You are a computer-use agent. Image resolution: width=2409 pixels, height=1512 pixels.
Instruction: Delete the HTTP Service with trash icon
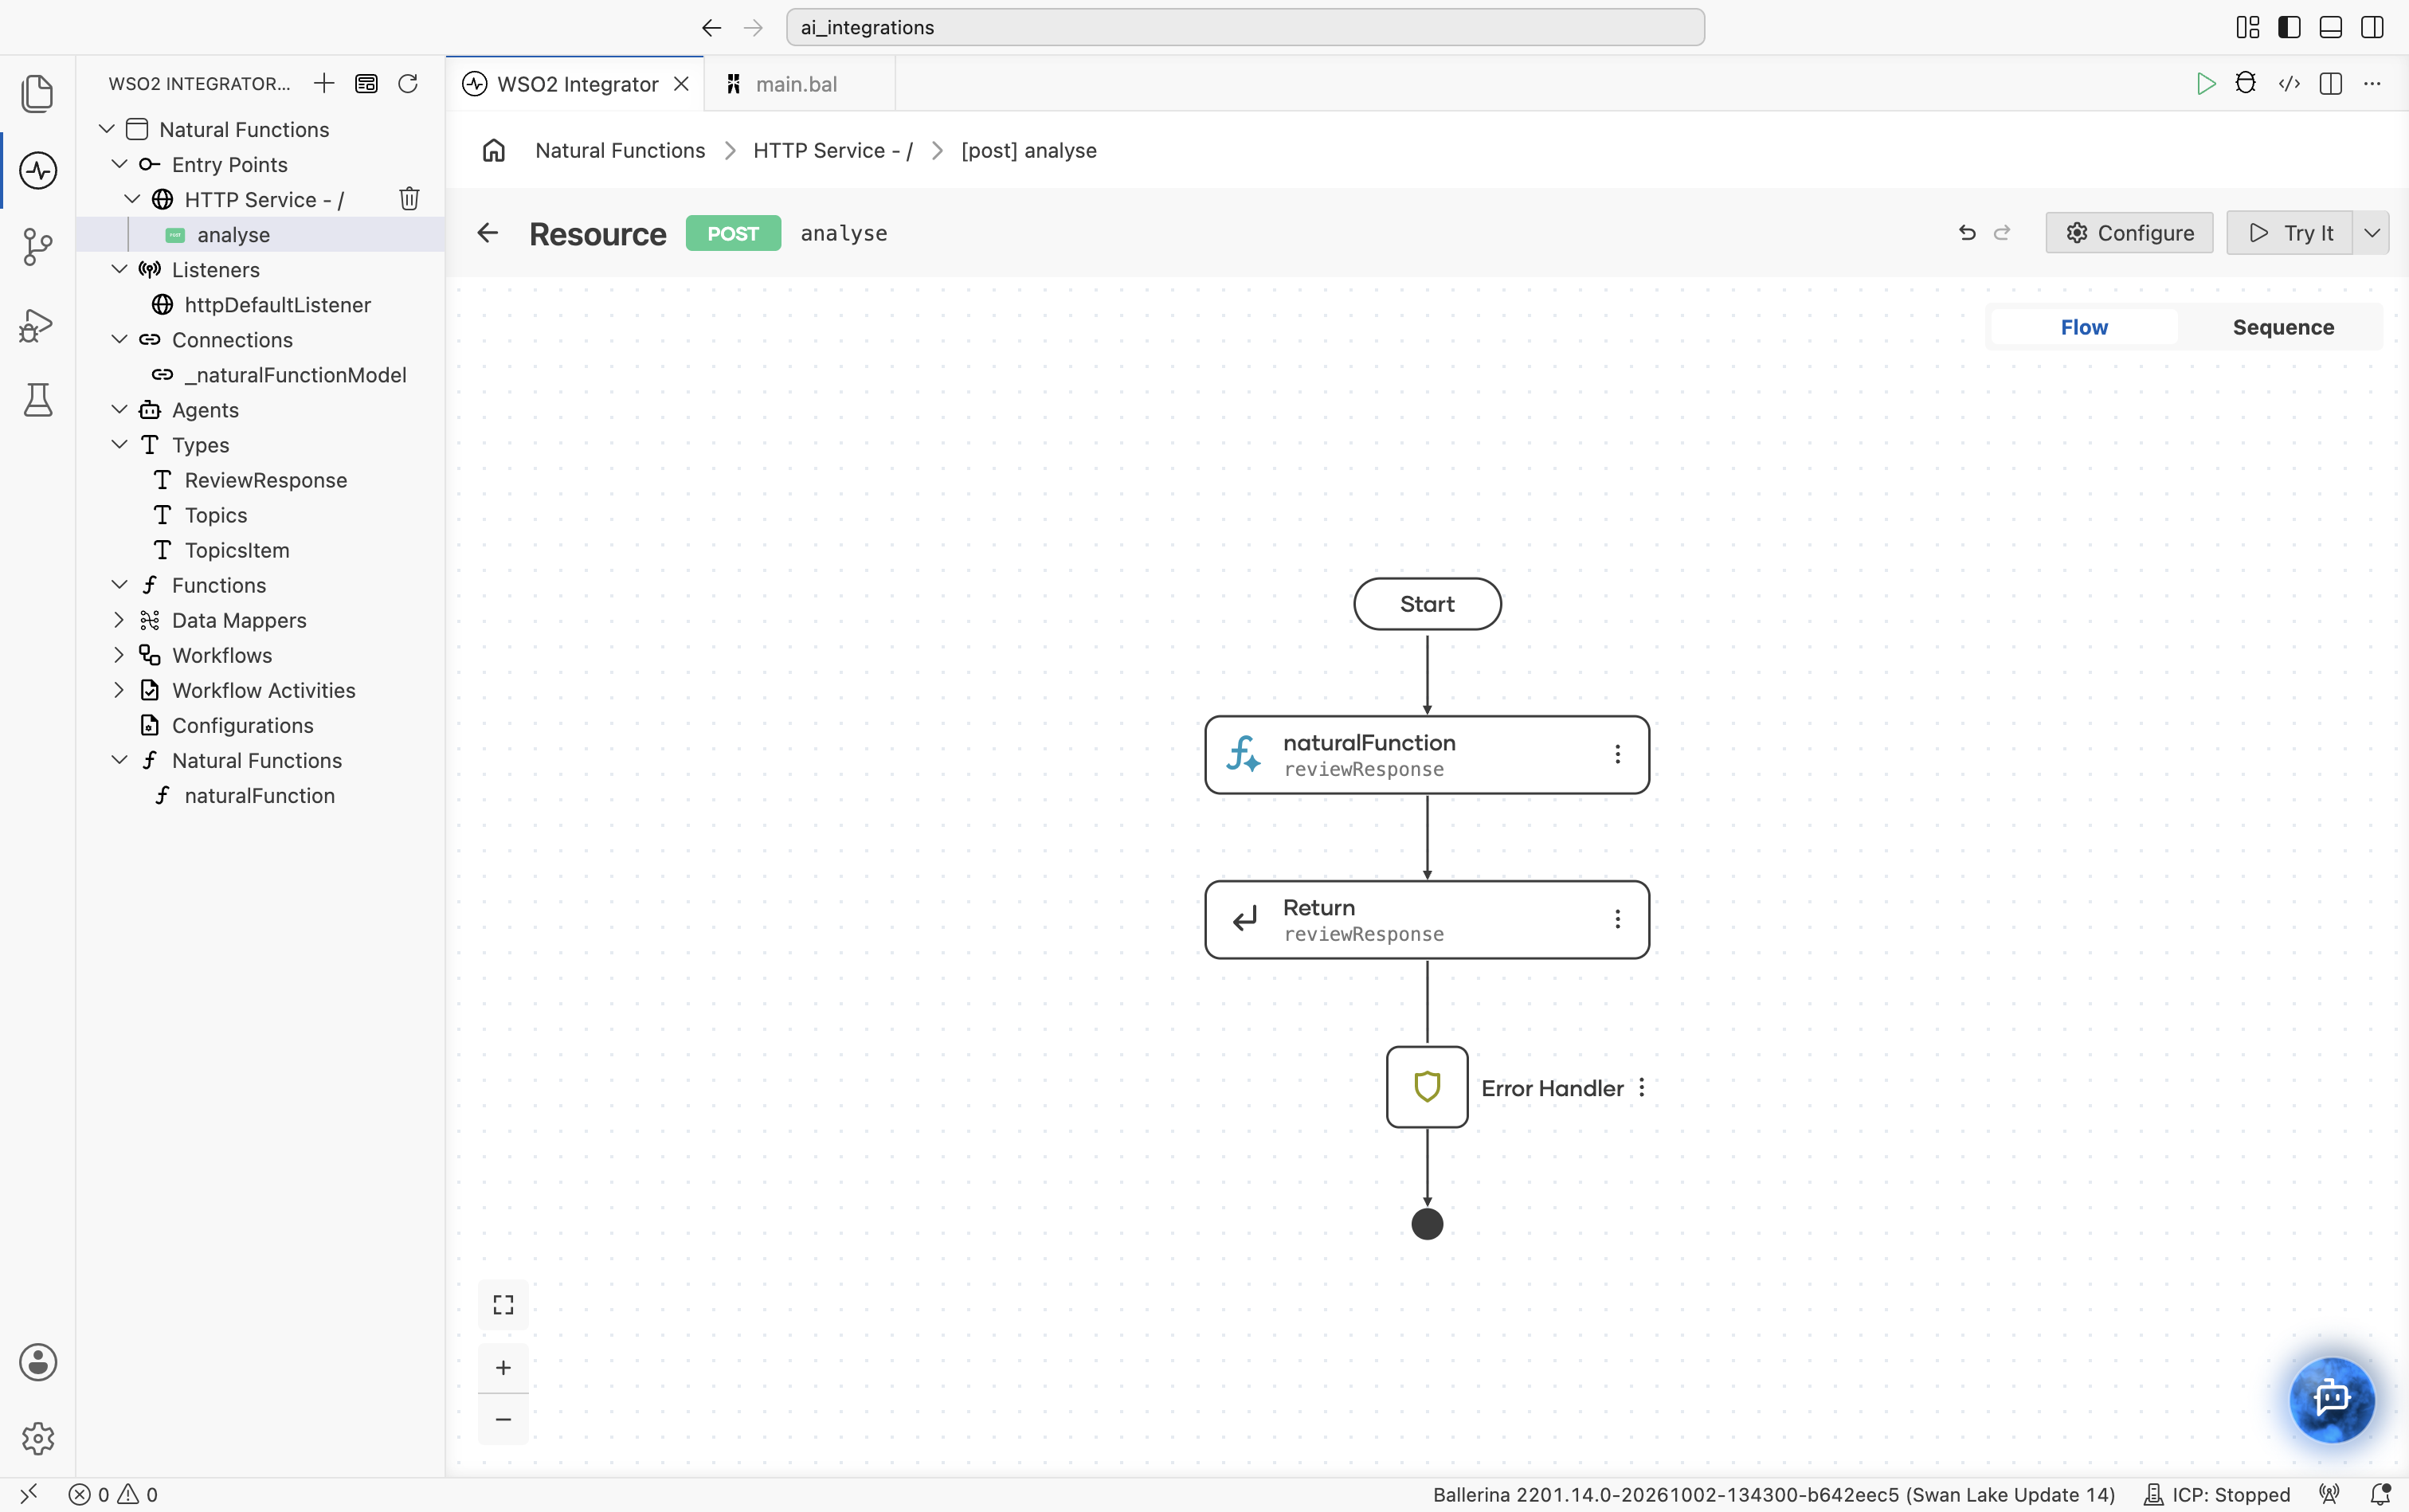pyautogui.click(x=409, y=199)
